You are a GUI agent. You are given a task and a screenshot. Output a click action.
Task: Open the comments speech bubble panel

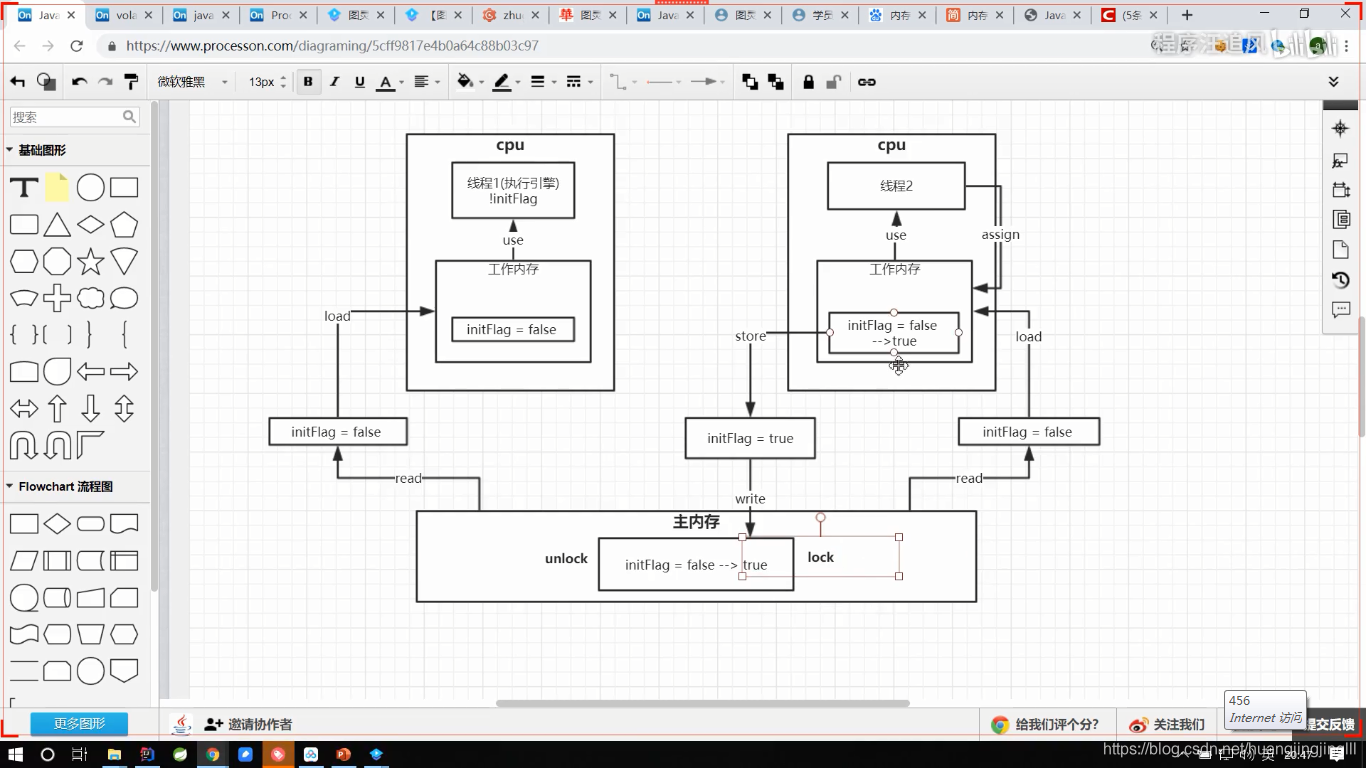click(x=1341, y=310)
